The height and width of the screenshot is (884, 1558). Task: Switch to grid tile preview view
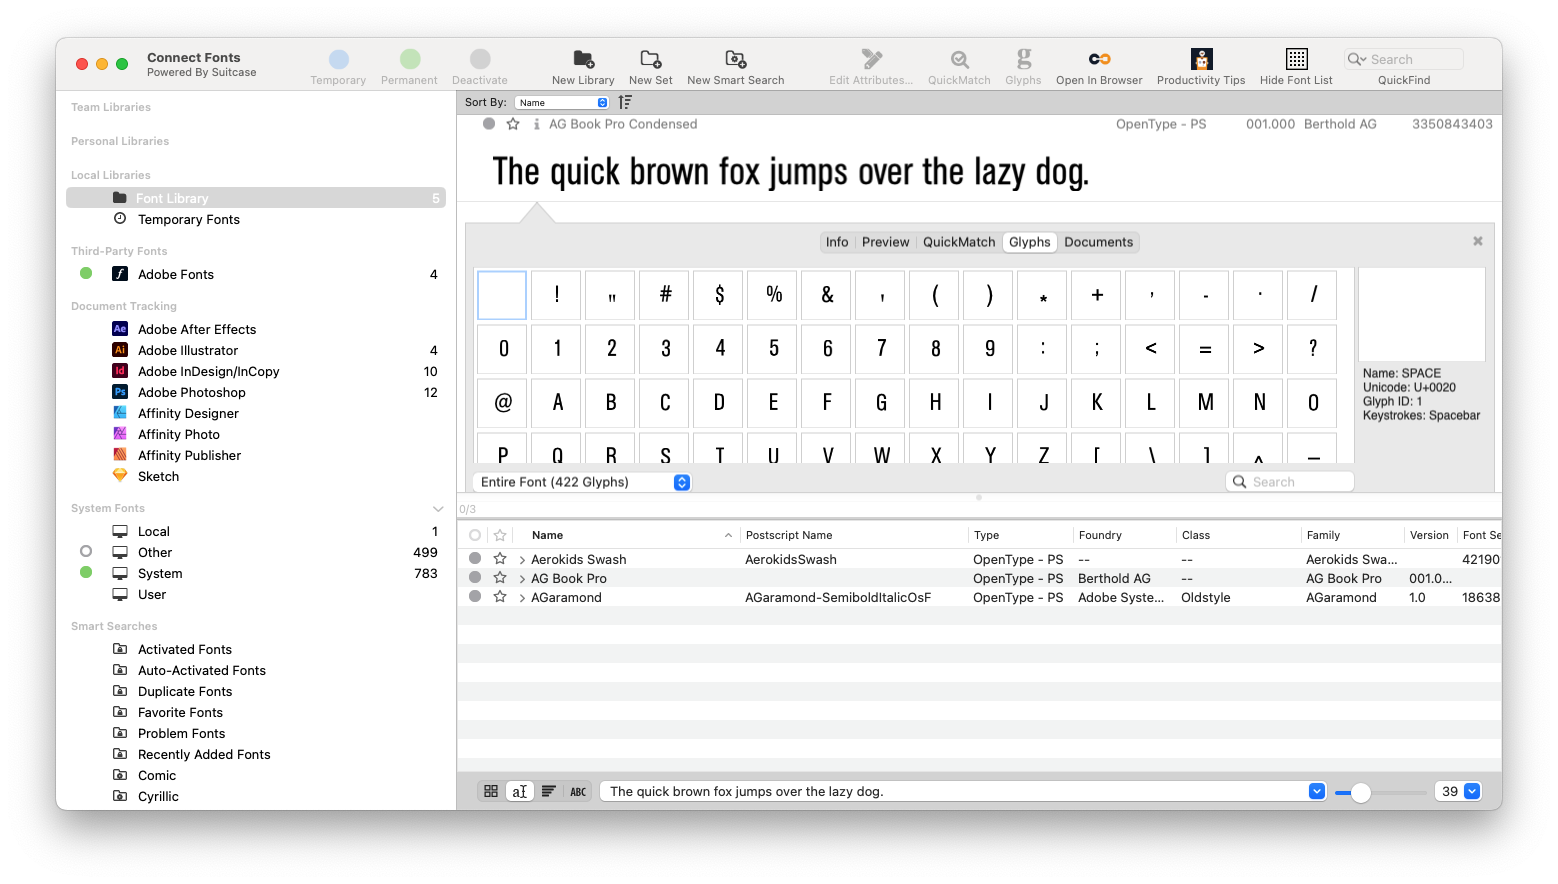point(491,791)
